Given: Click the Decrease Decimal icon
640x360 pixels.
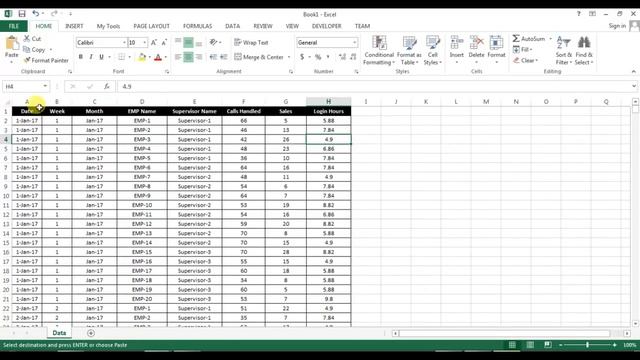Looking at the screenshot, I should tap(353, 57).
